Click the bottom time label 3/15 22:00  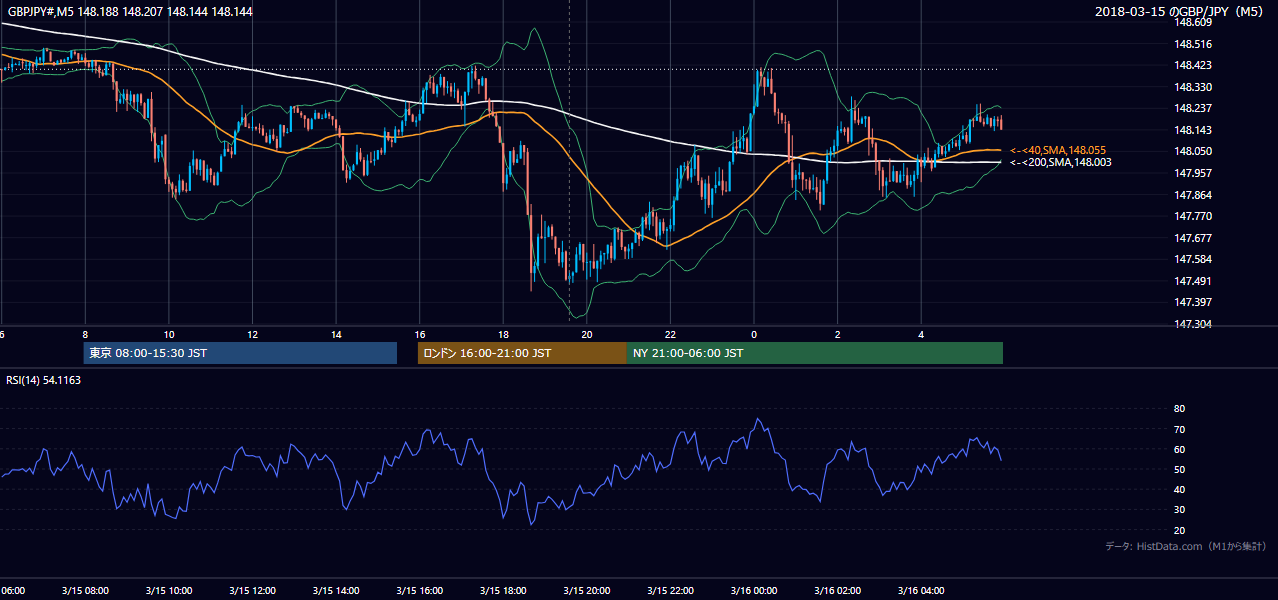670,591
